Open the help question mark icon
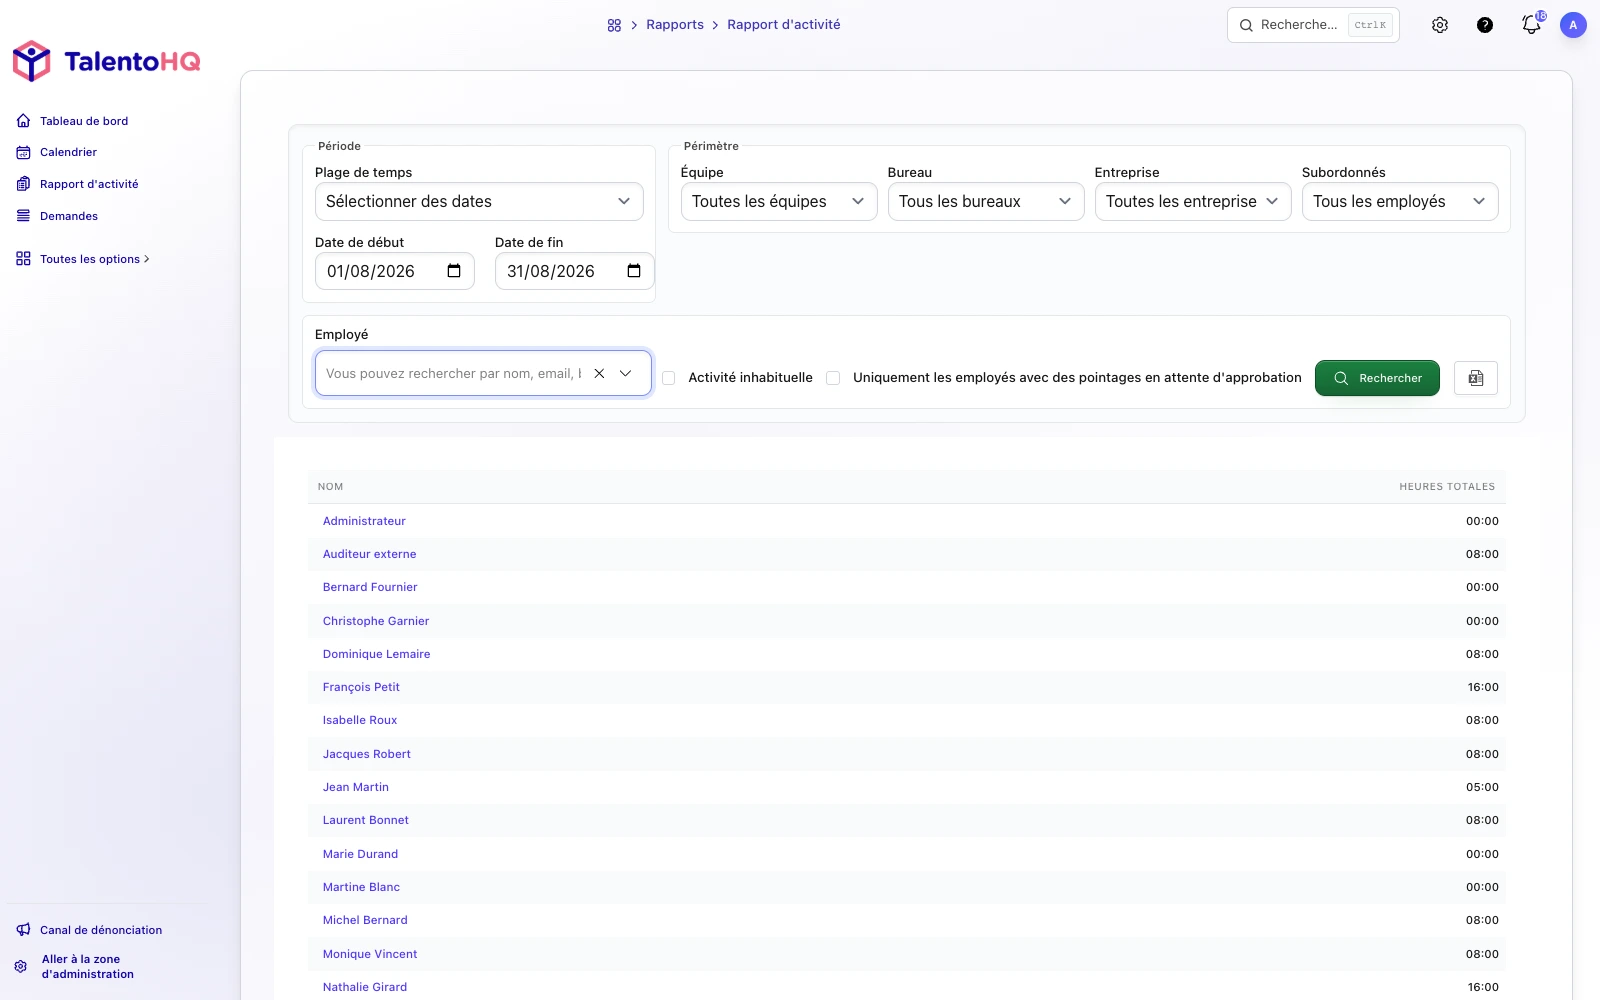 (x=1485, y=25)
